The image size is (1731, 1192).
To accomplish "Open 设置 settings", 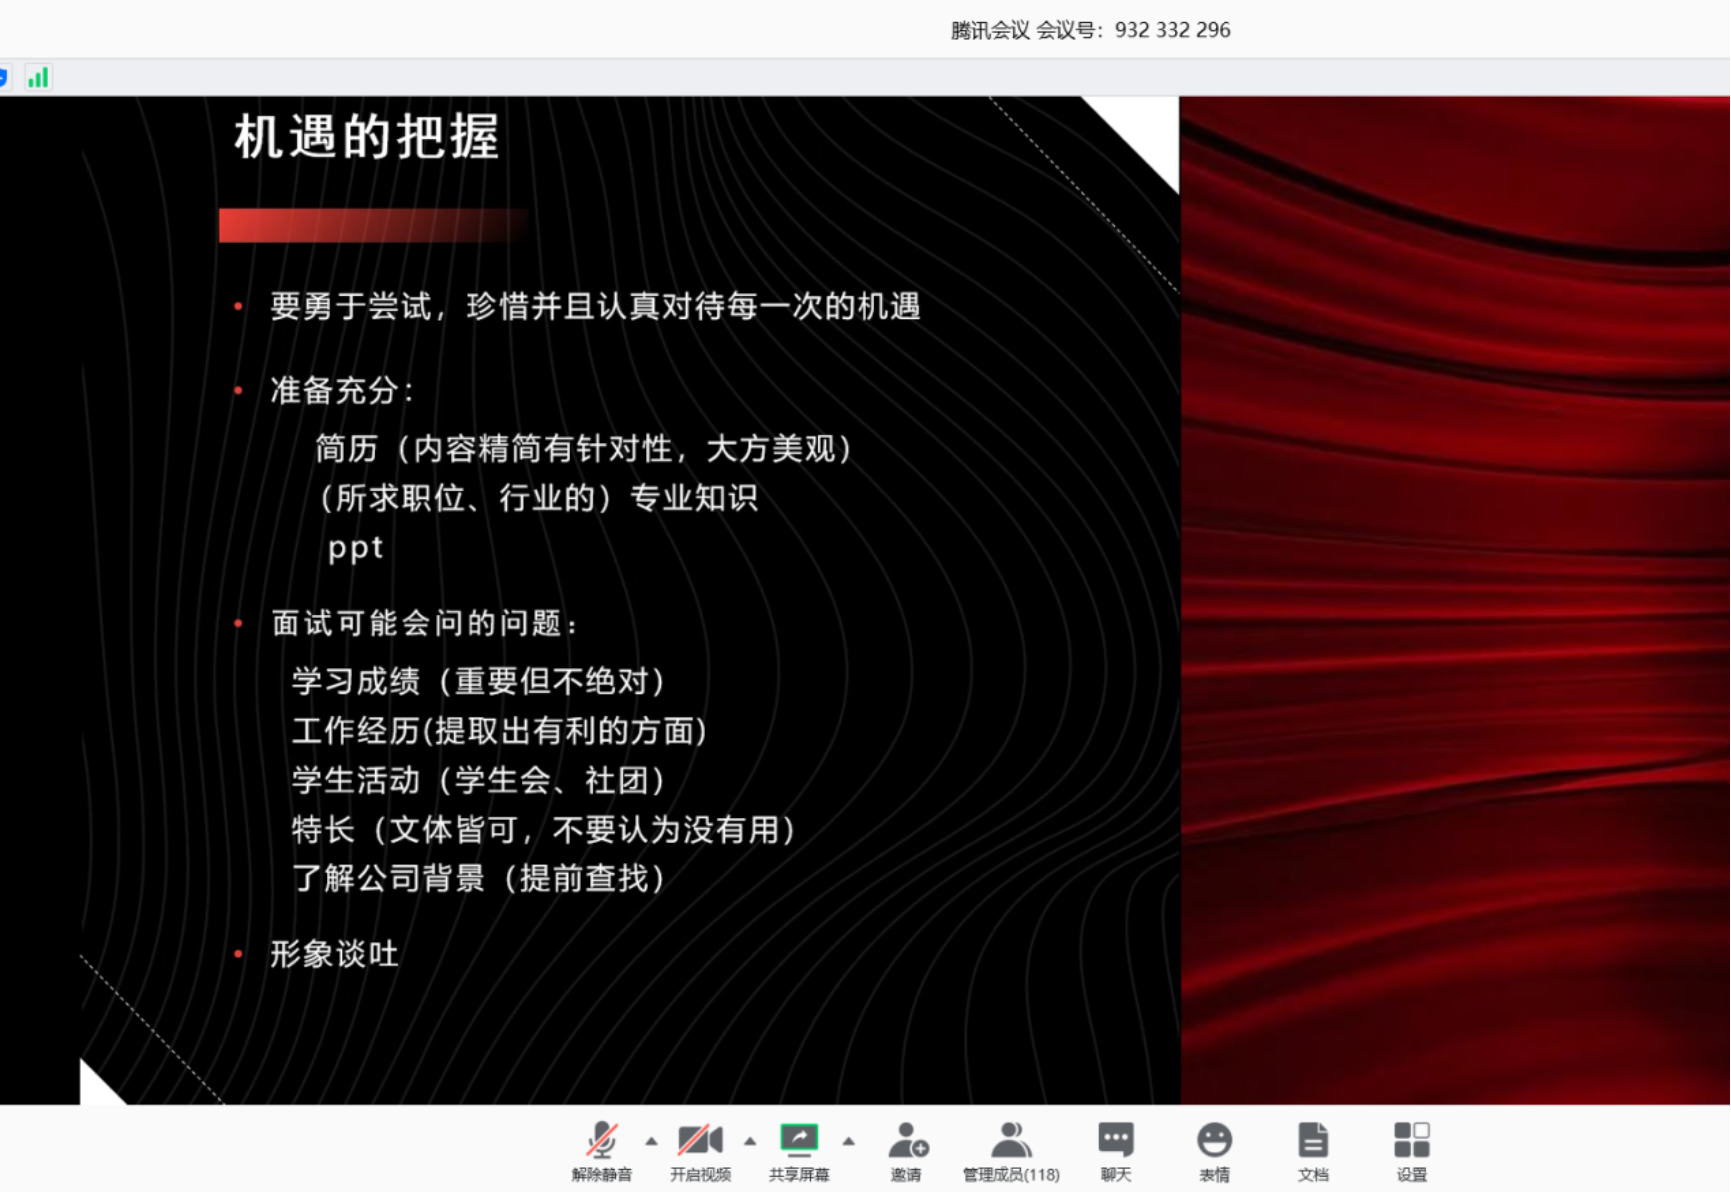I will click(x=1411, y=1150).
